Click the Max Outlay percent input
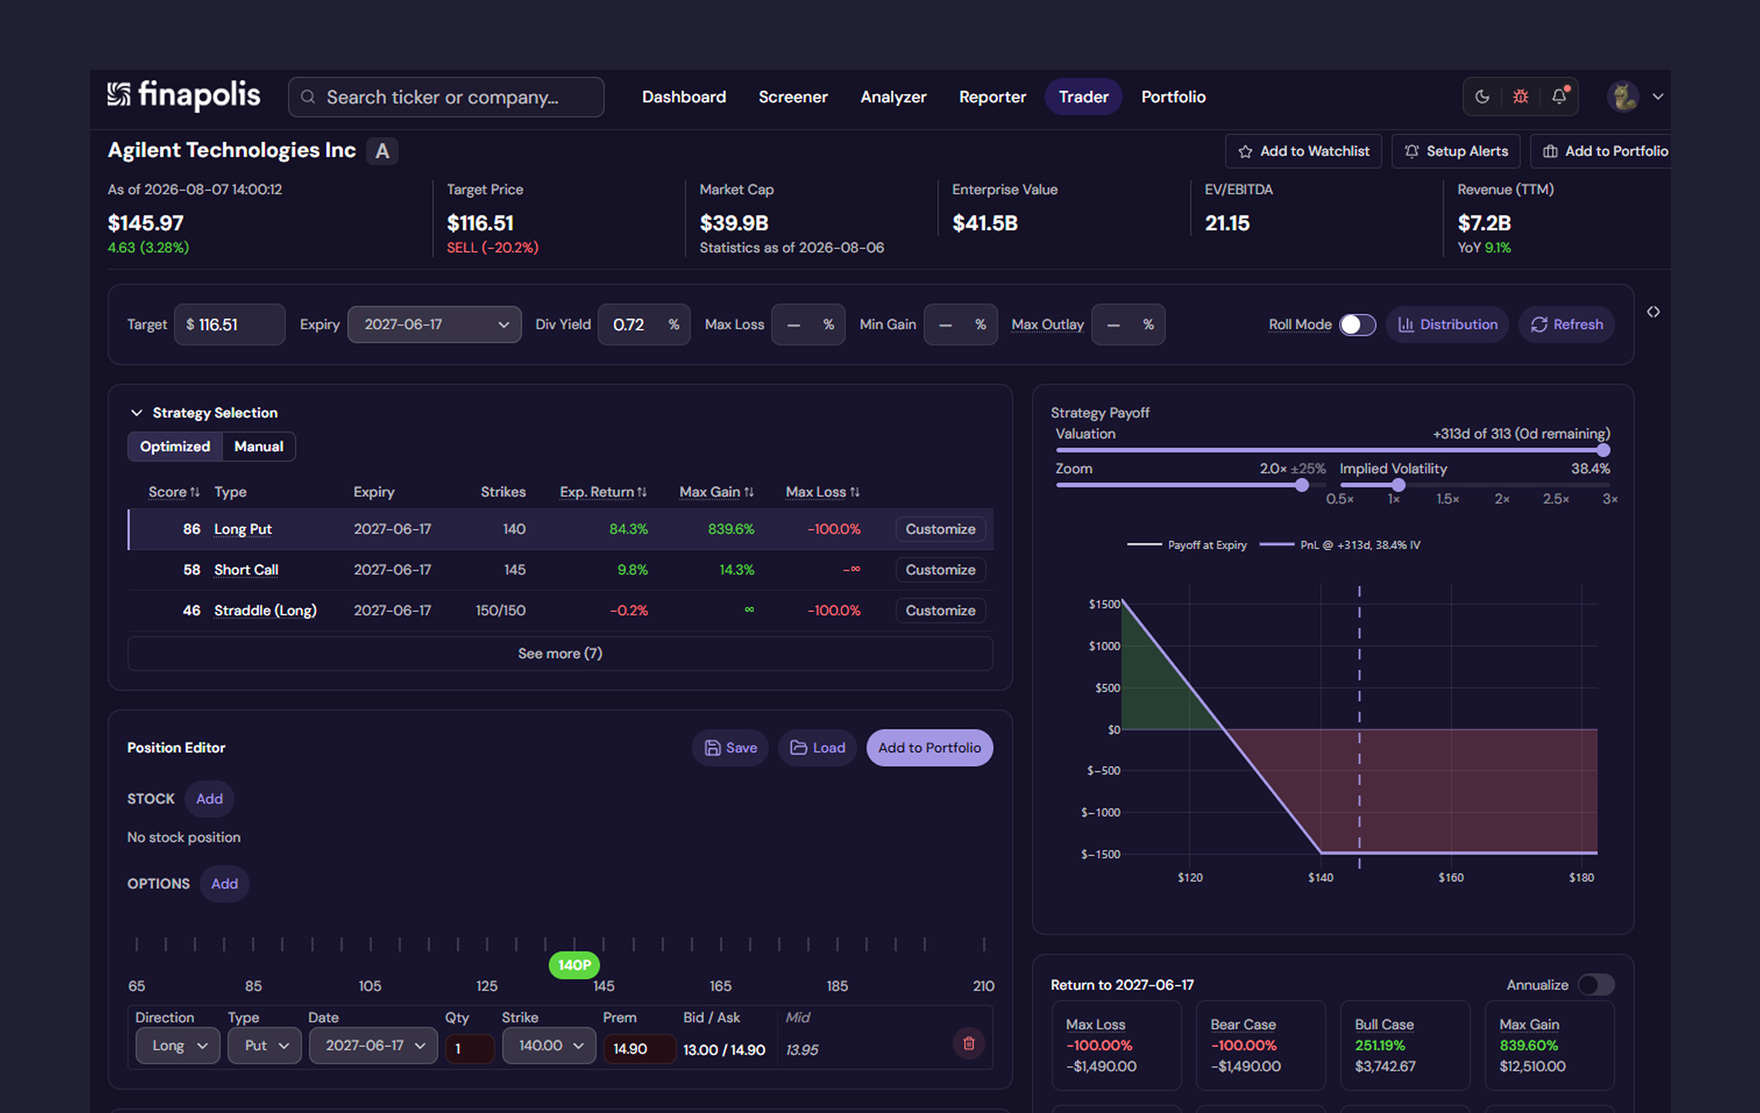 (1128, 325)
